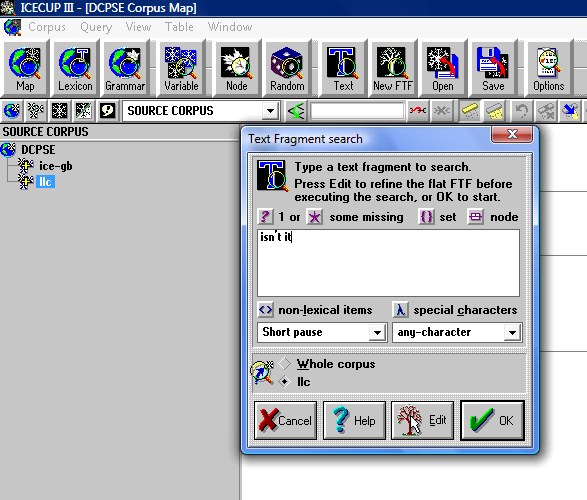The image size is (587, 500).
Task: Open the Query menu
Action: click(96, 27)
